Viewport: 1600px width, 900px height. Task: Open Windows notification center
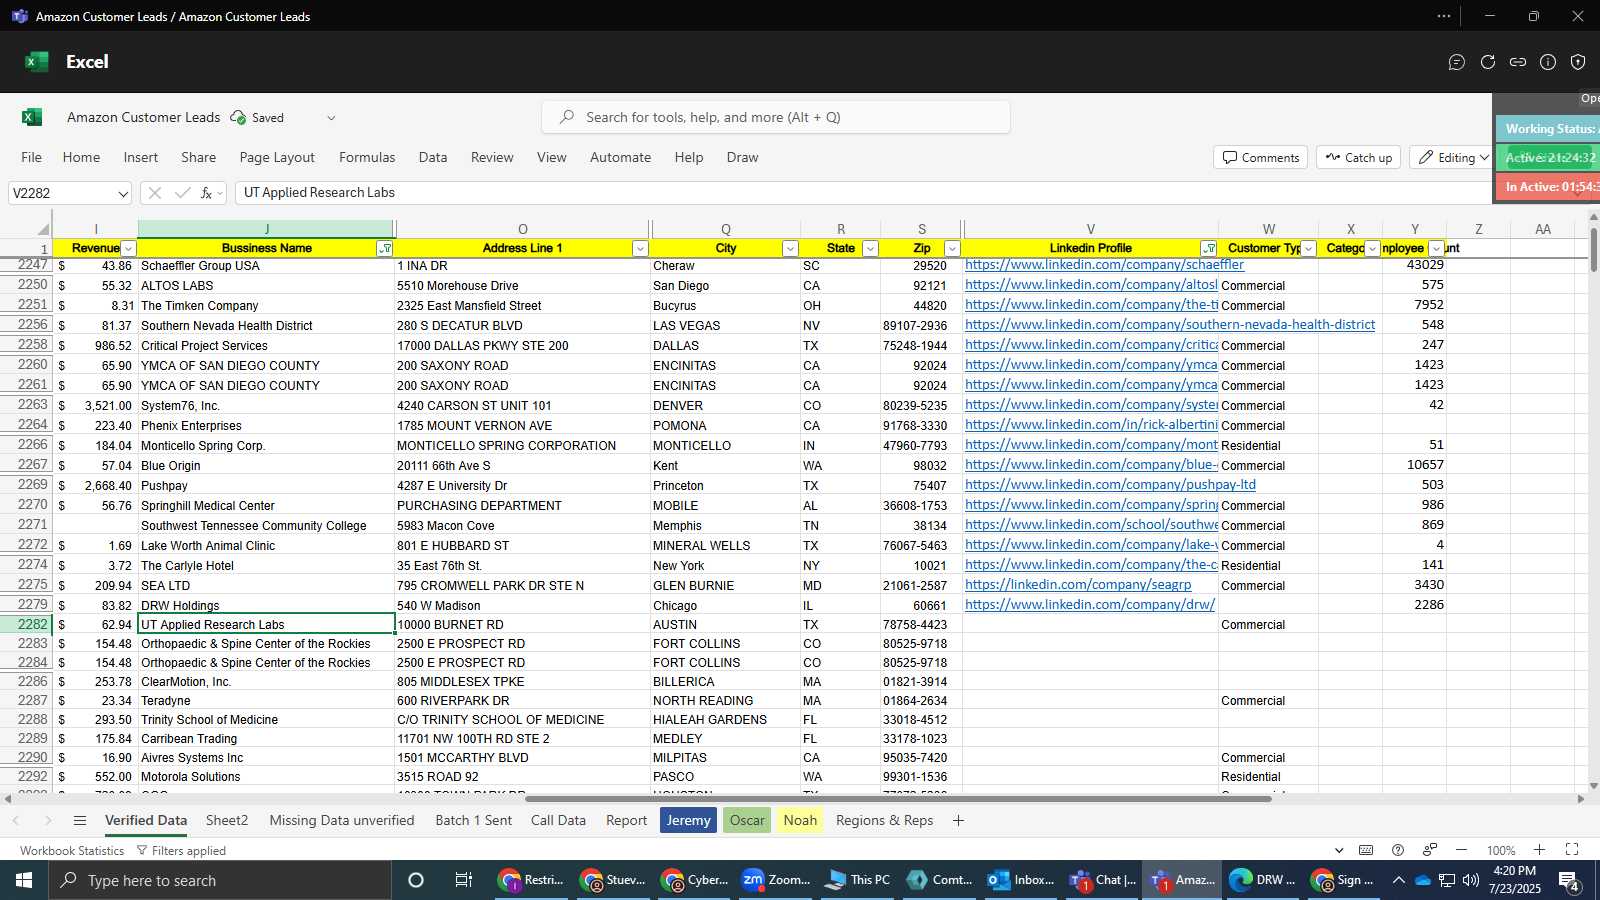(1570, 880)
